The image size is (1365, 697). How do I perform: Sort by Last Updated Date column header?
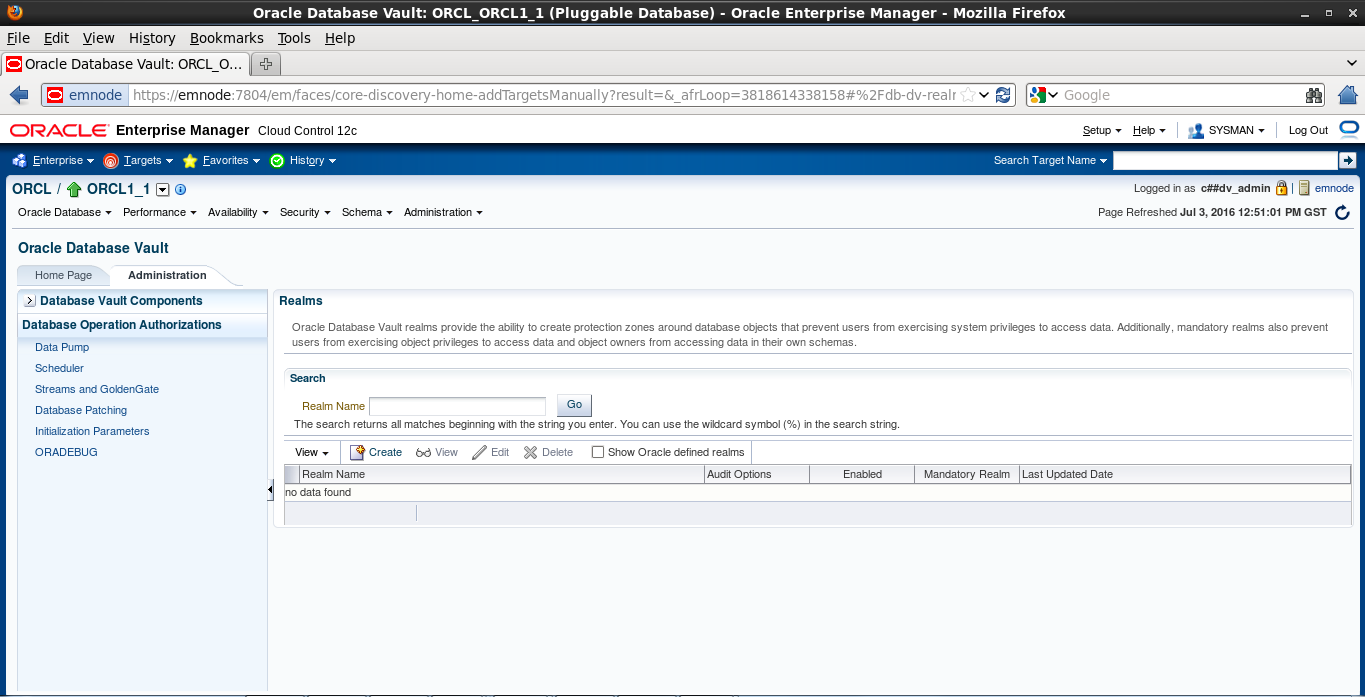[1184, 474]
